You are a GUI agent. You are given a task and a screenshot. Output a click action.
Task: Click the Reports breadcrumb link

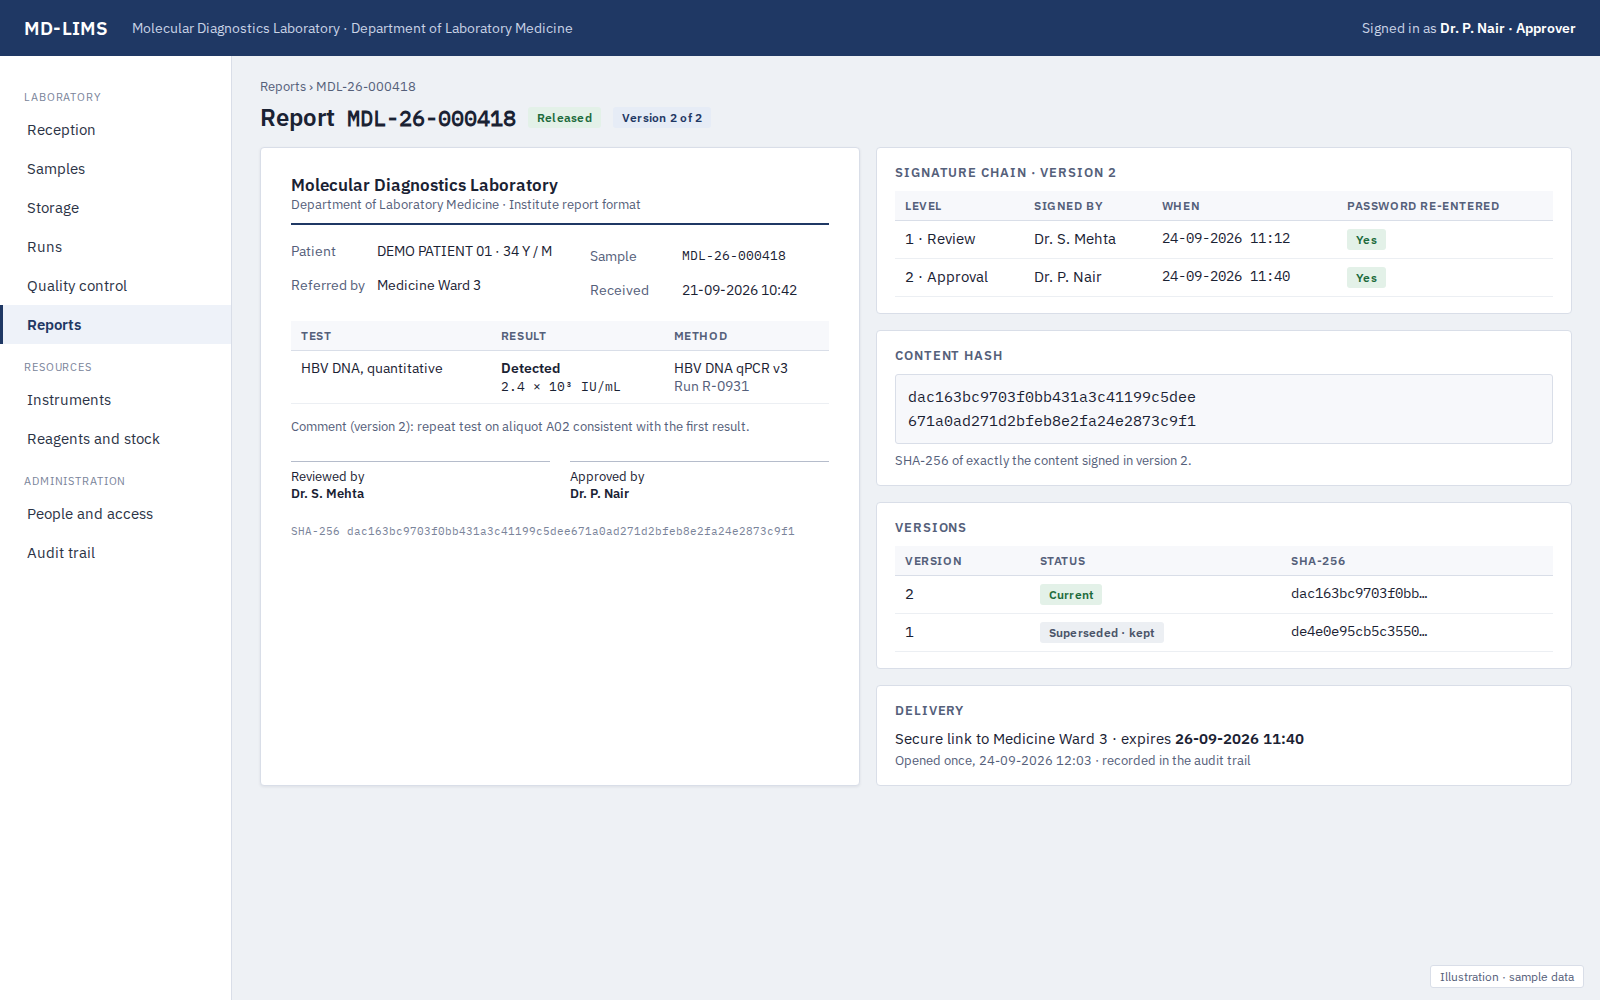(x=283, y=87)
